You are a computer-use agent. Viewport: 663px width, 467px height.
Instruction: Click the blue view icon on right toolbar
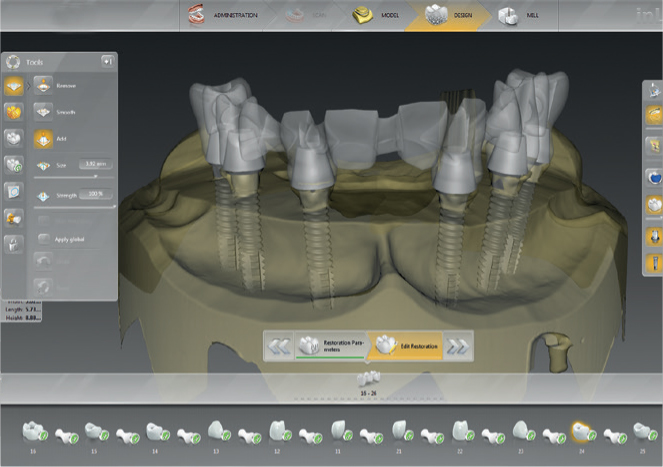pos(652,178)
